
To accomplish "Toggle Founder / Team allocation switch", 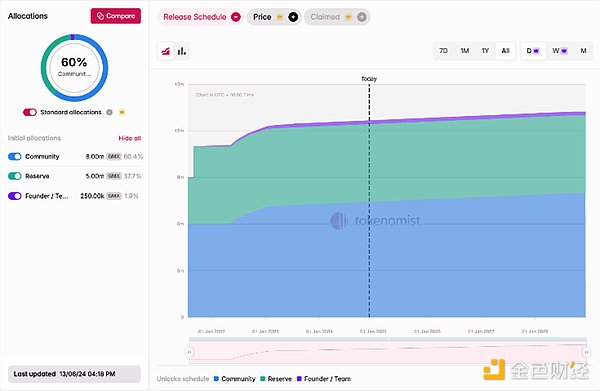I will pyautogui.click(x=15, y=196).
